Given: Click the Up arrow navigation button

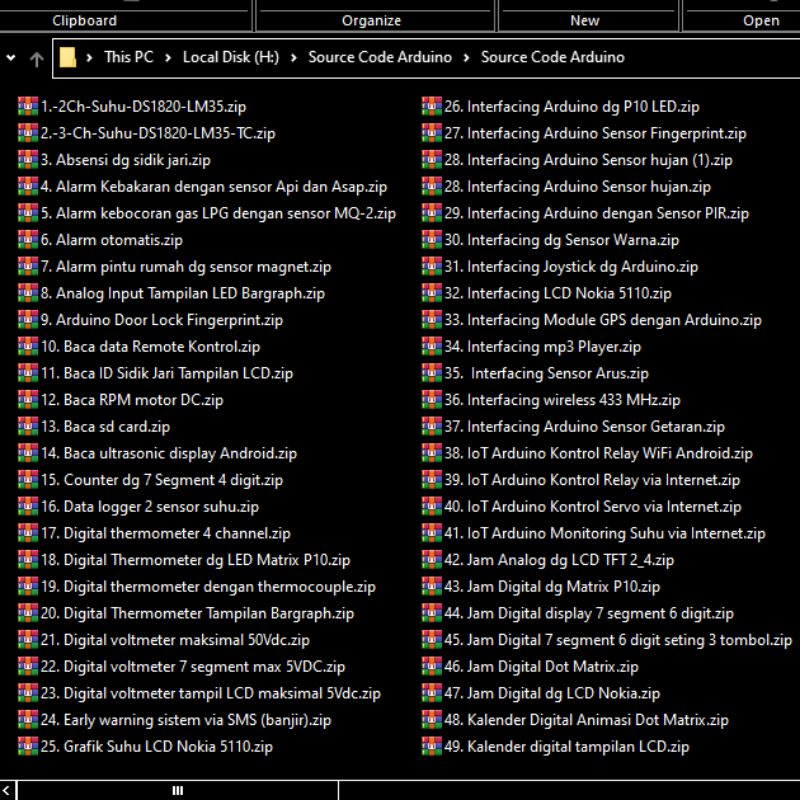Looking at the screenshot, I should point(37,59).
